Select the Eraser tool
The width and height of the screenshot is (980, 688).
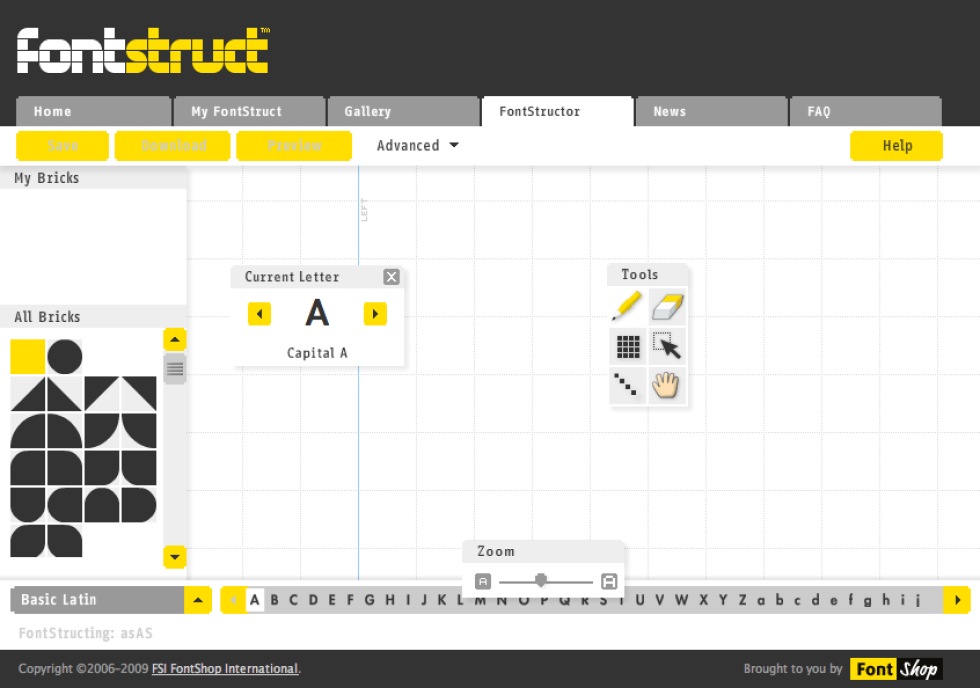(x=667, y=307)
